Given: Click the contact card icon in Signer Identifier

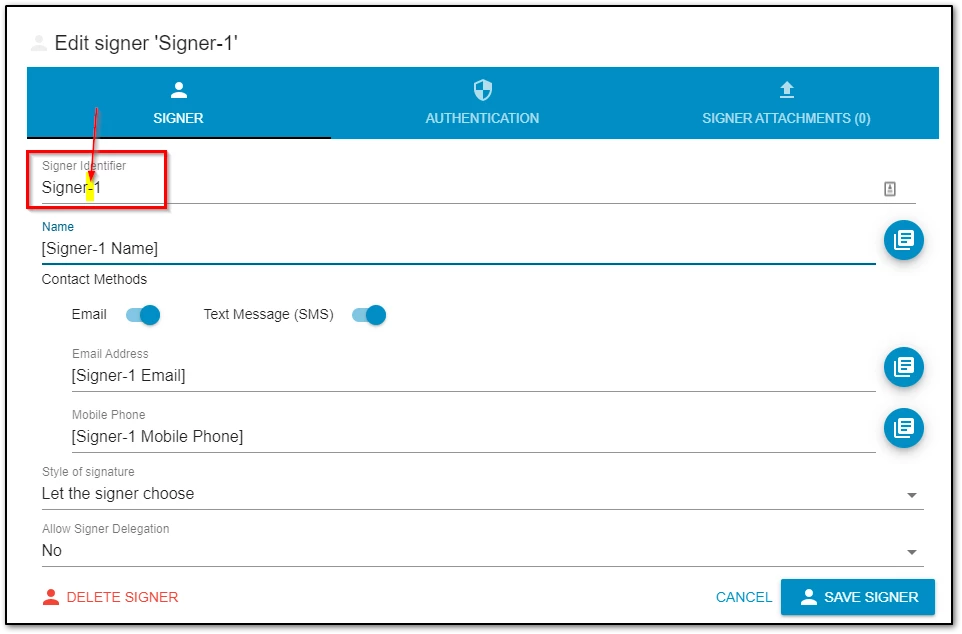Looking at the screenshot, I should [x=890, y=189].
